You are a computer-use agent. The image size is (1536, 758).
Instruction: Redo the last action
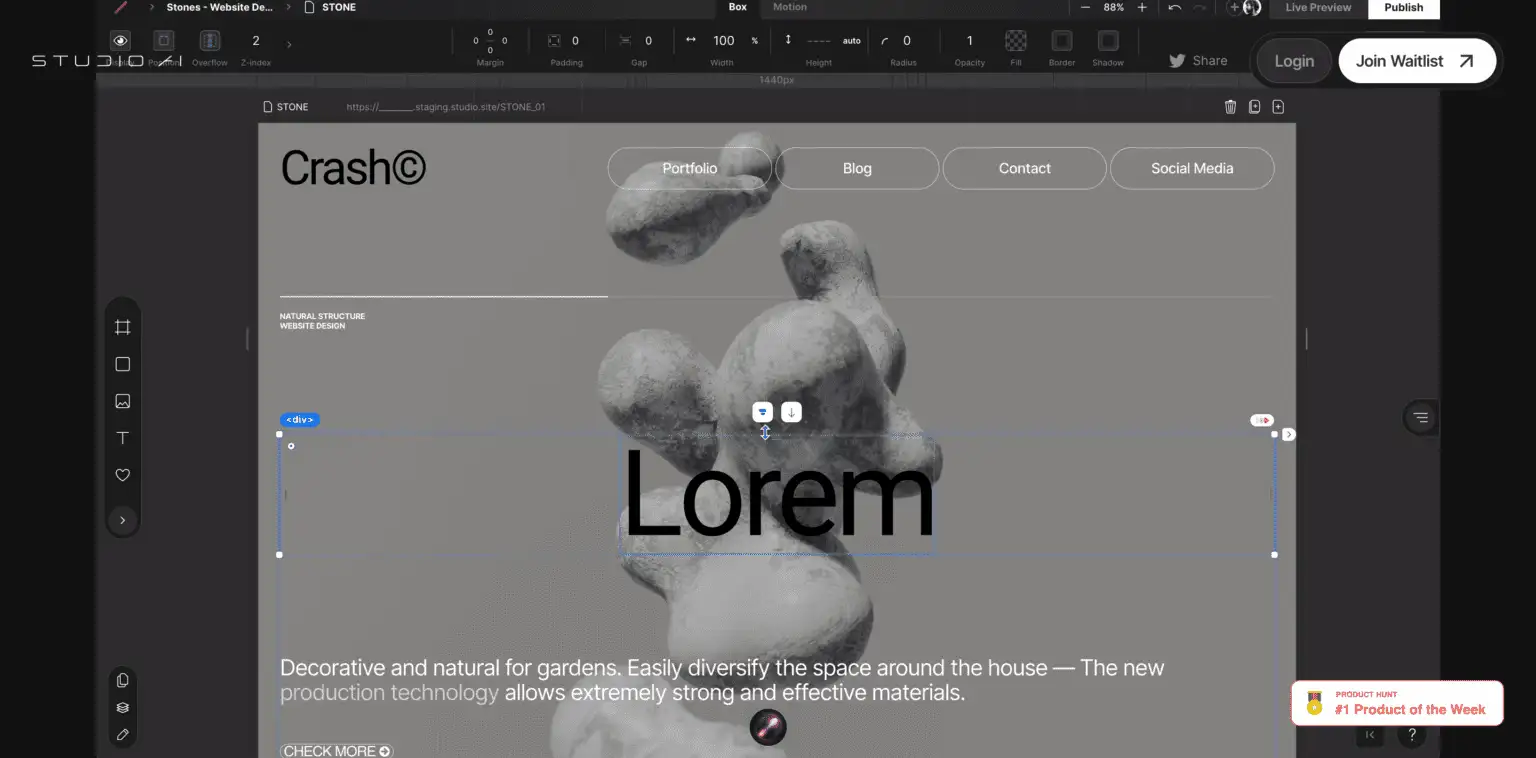1200,7
